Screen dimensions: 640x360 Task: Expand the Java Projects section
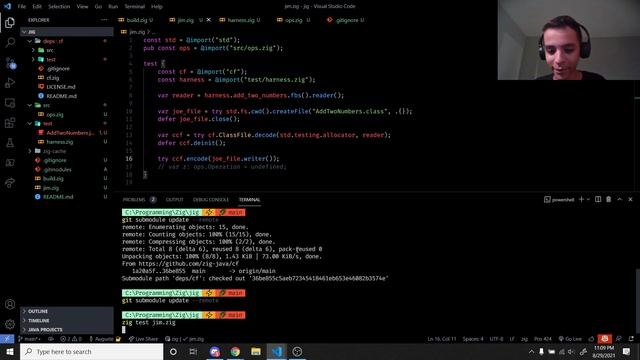click(x=67, y=329)
